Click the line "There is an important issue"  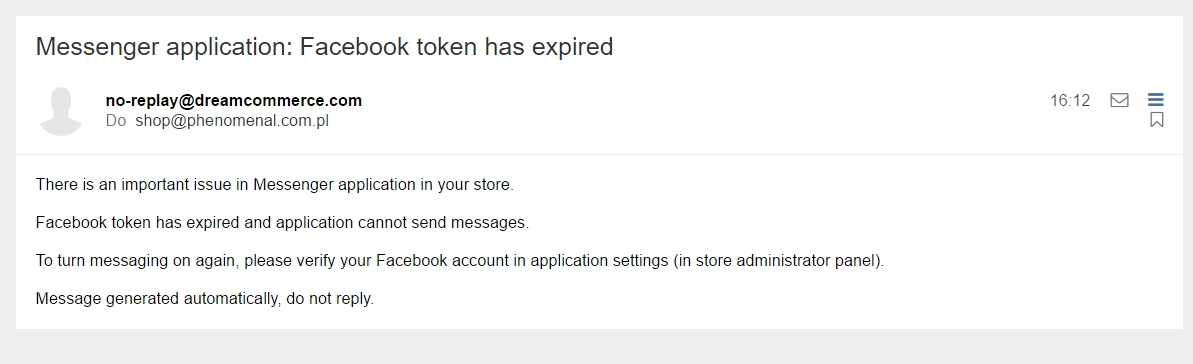pyautogui.click(x=275, y=185)
